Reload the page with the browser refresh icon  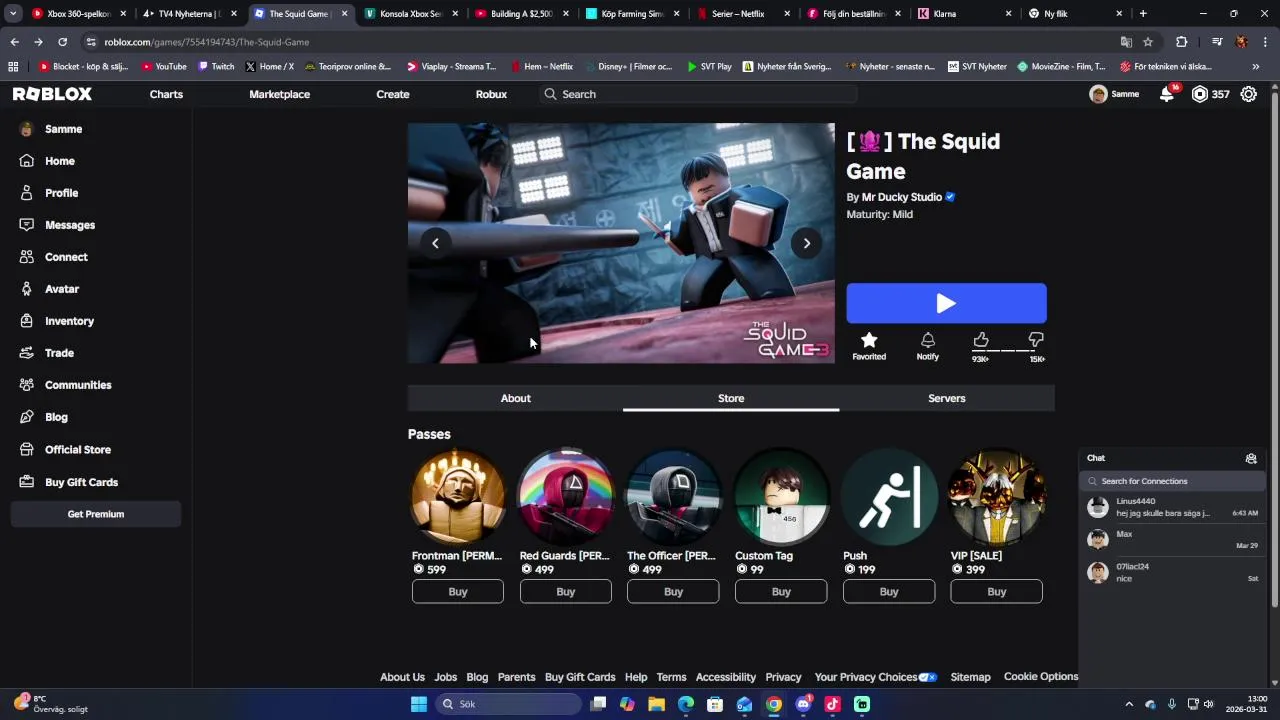coord(62,42)
